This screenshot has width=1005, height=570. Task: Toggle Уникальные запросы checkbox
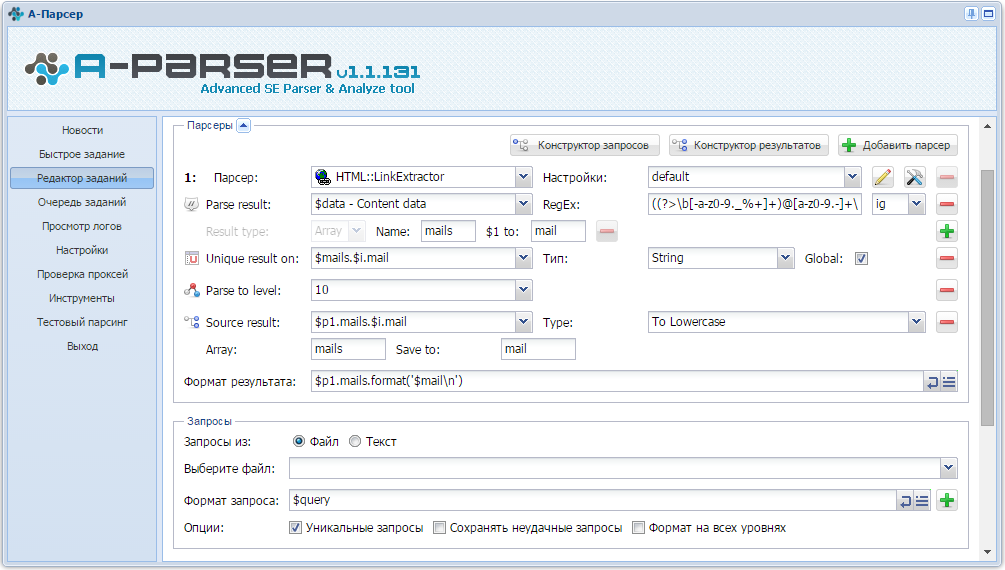click(295, 528)
